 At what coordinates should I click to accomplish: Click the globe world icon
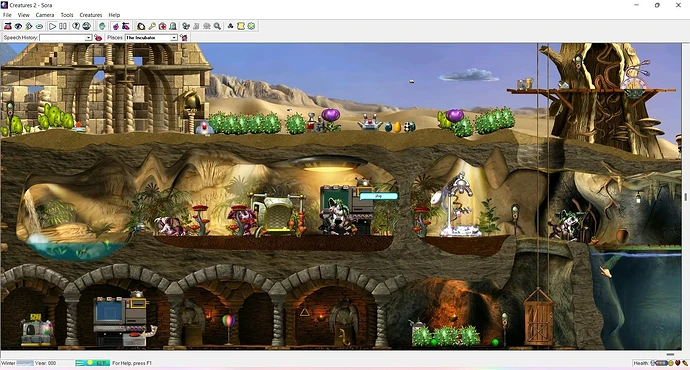coord(87,26)
